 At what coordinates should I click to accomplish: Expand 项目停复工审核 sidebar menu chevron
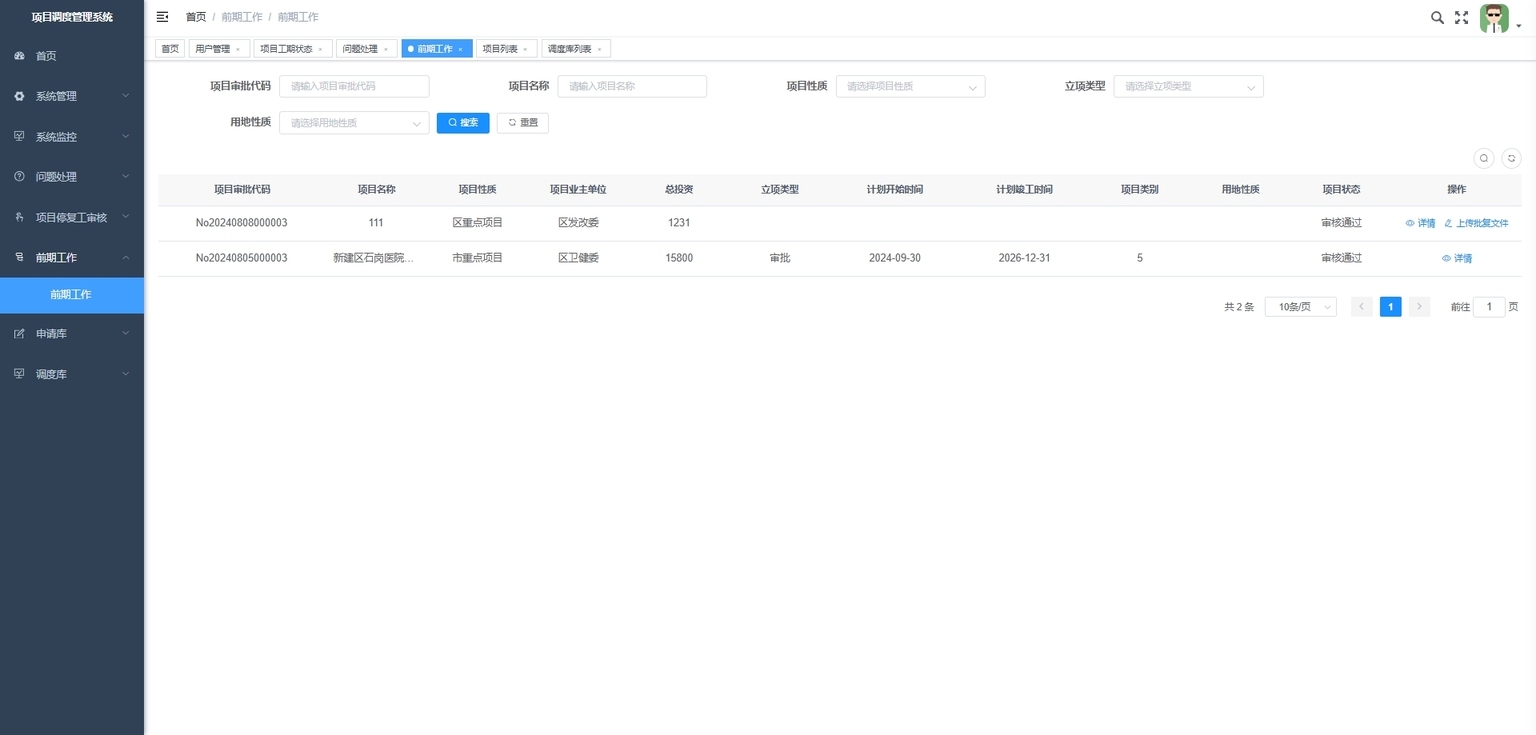pos(125,217)
